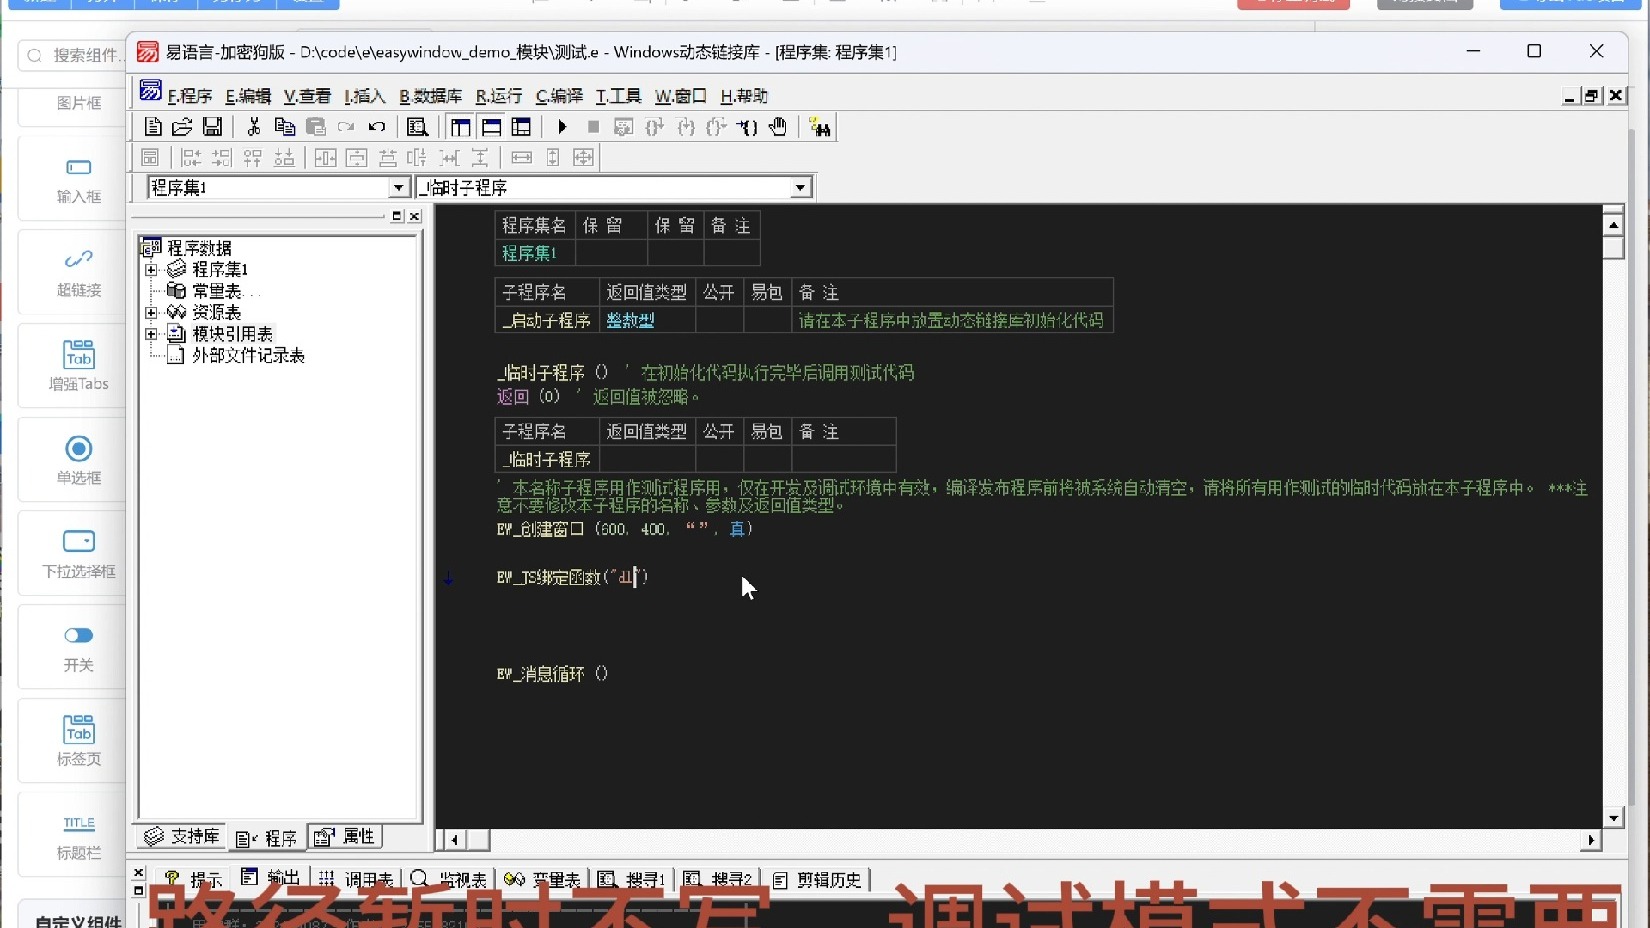Choose the 单选框 radio component in the sidebar

tap(78, 460)
